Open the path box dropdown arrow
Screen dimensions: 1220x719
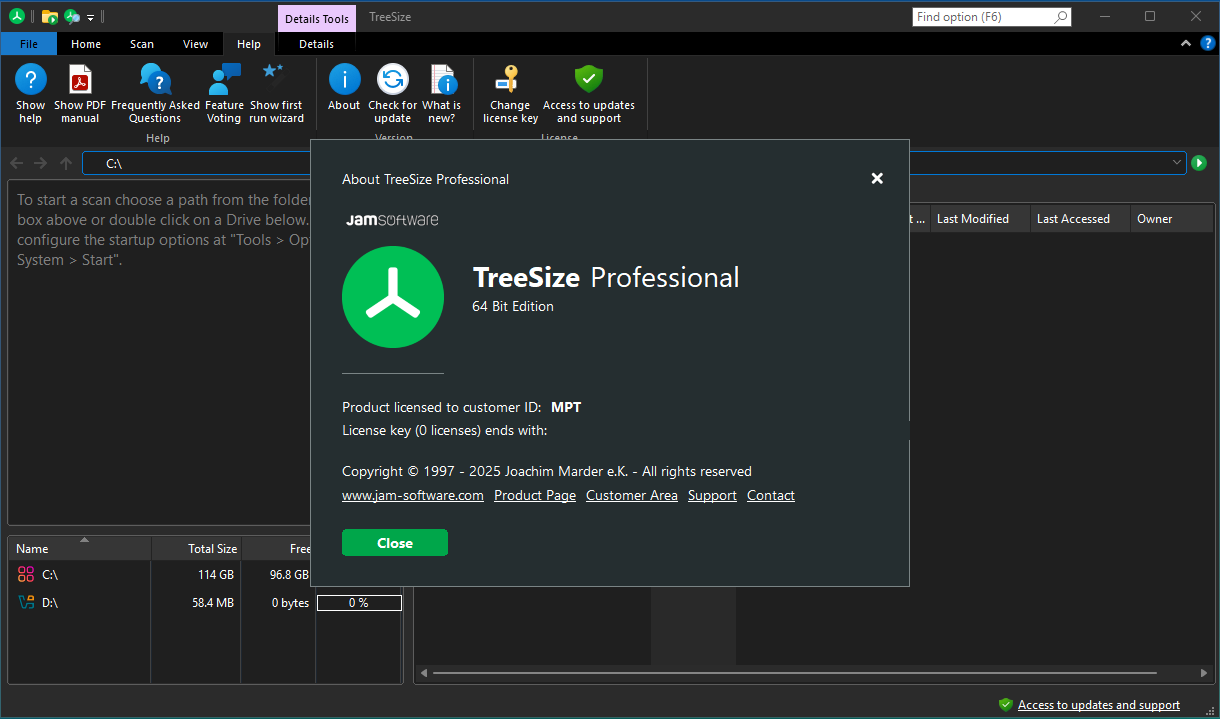[x=1177, y=163]
